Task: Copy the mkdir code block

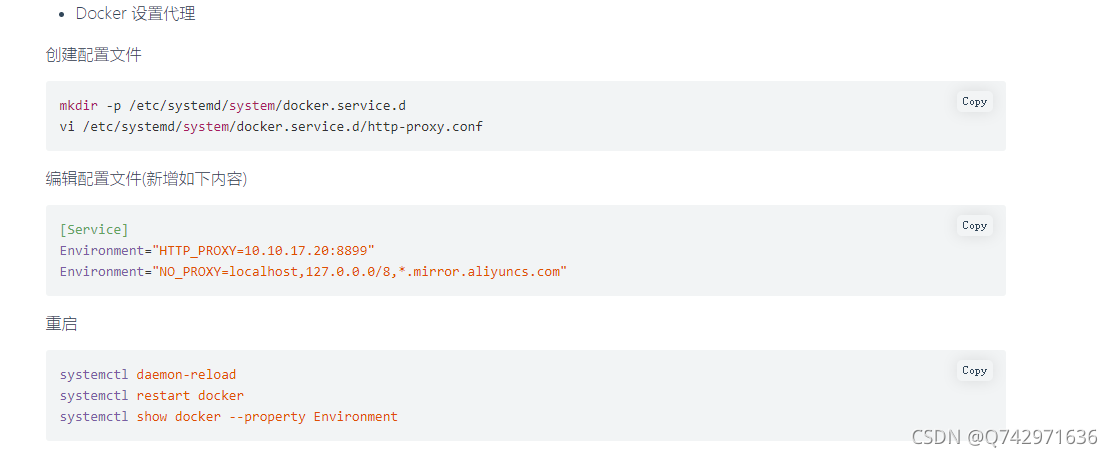Action: point(974,102)
